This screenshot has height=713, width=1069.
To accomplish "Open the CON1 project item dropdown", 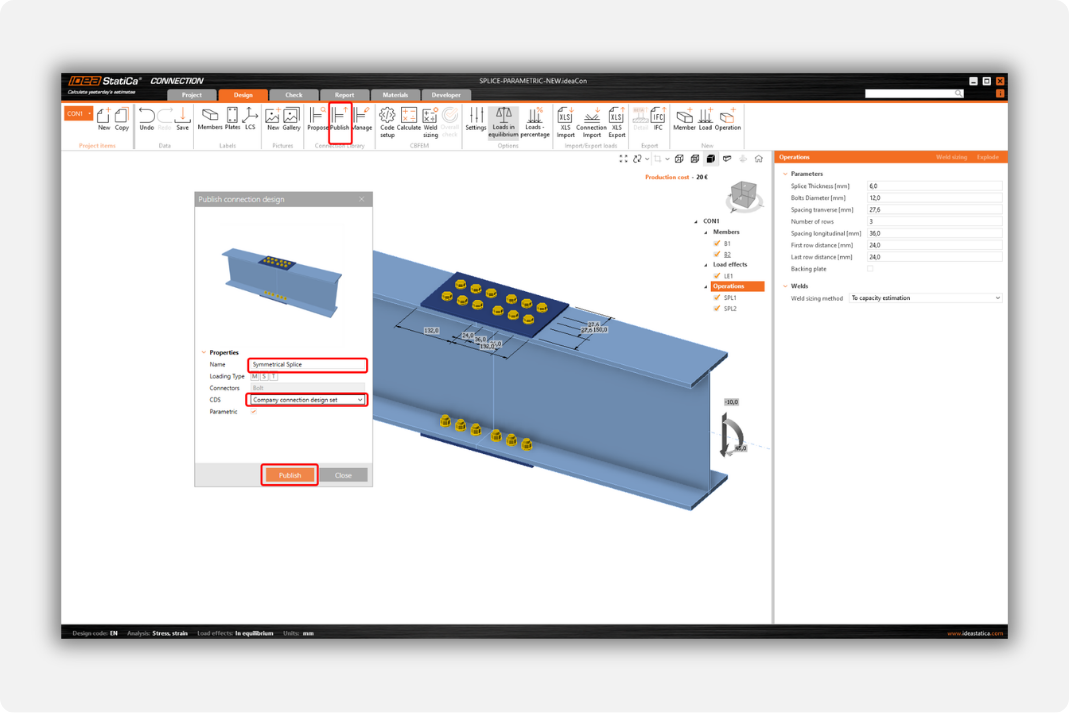I will (x=89, y=113).
